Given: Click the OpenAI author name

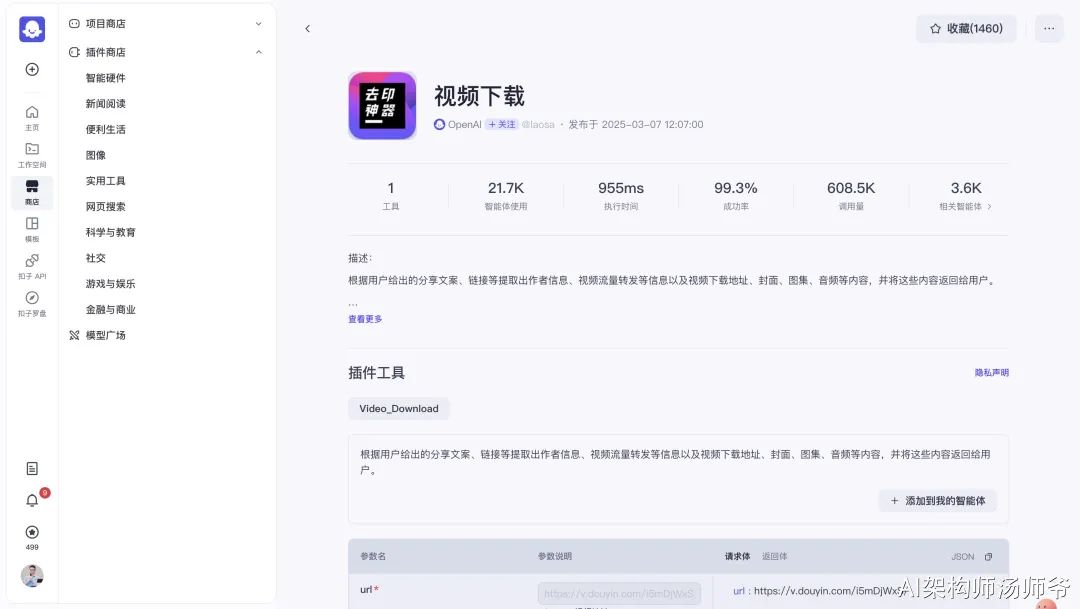Looking at the screenshot, I should pos(464,125).
